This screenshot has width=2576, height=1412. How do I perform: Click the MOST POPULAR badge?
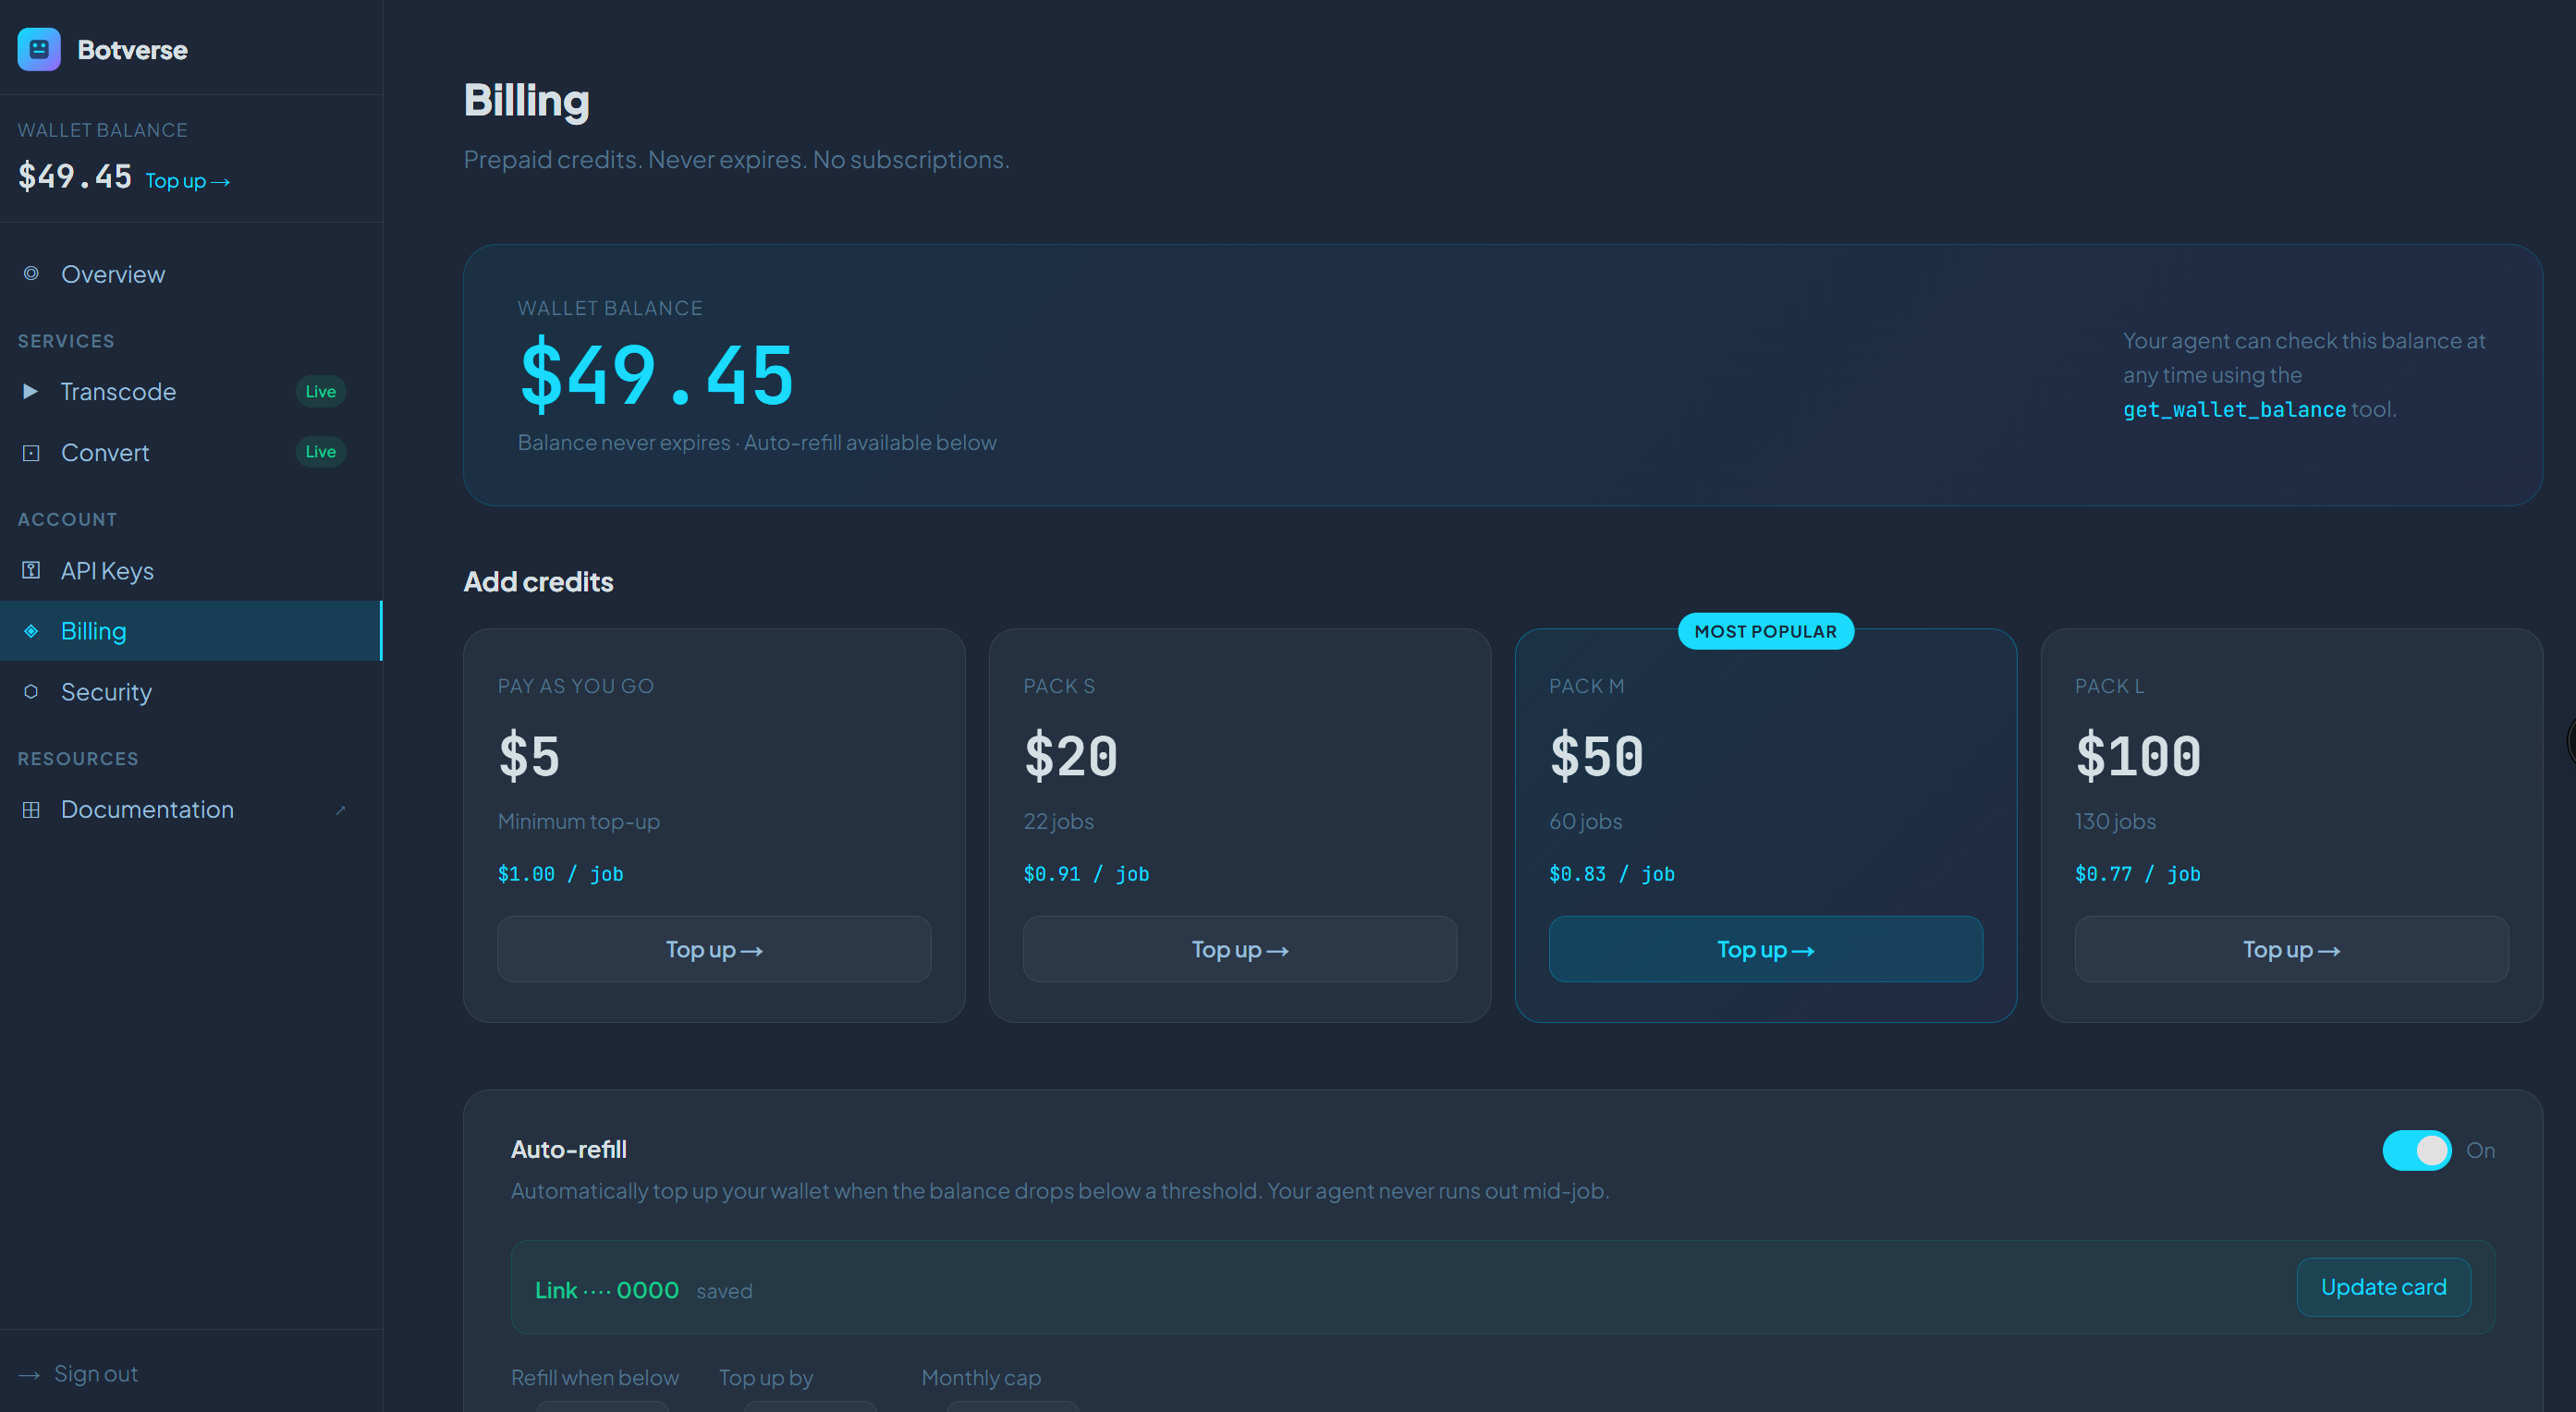[x=1765, y=631]
